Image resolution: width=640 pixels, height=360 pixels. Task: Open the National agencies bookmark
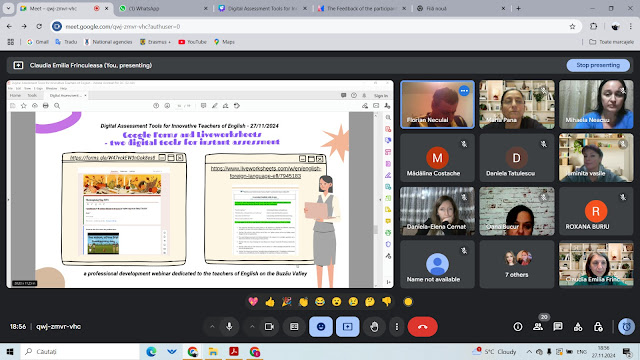pyautogui.click(x=108, y=42)
